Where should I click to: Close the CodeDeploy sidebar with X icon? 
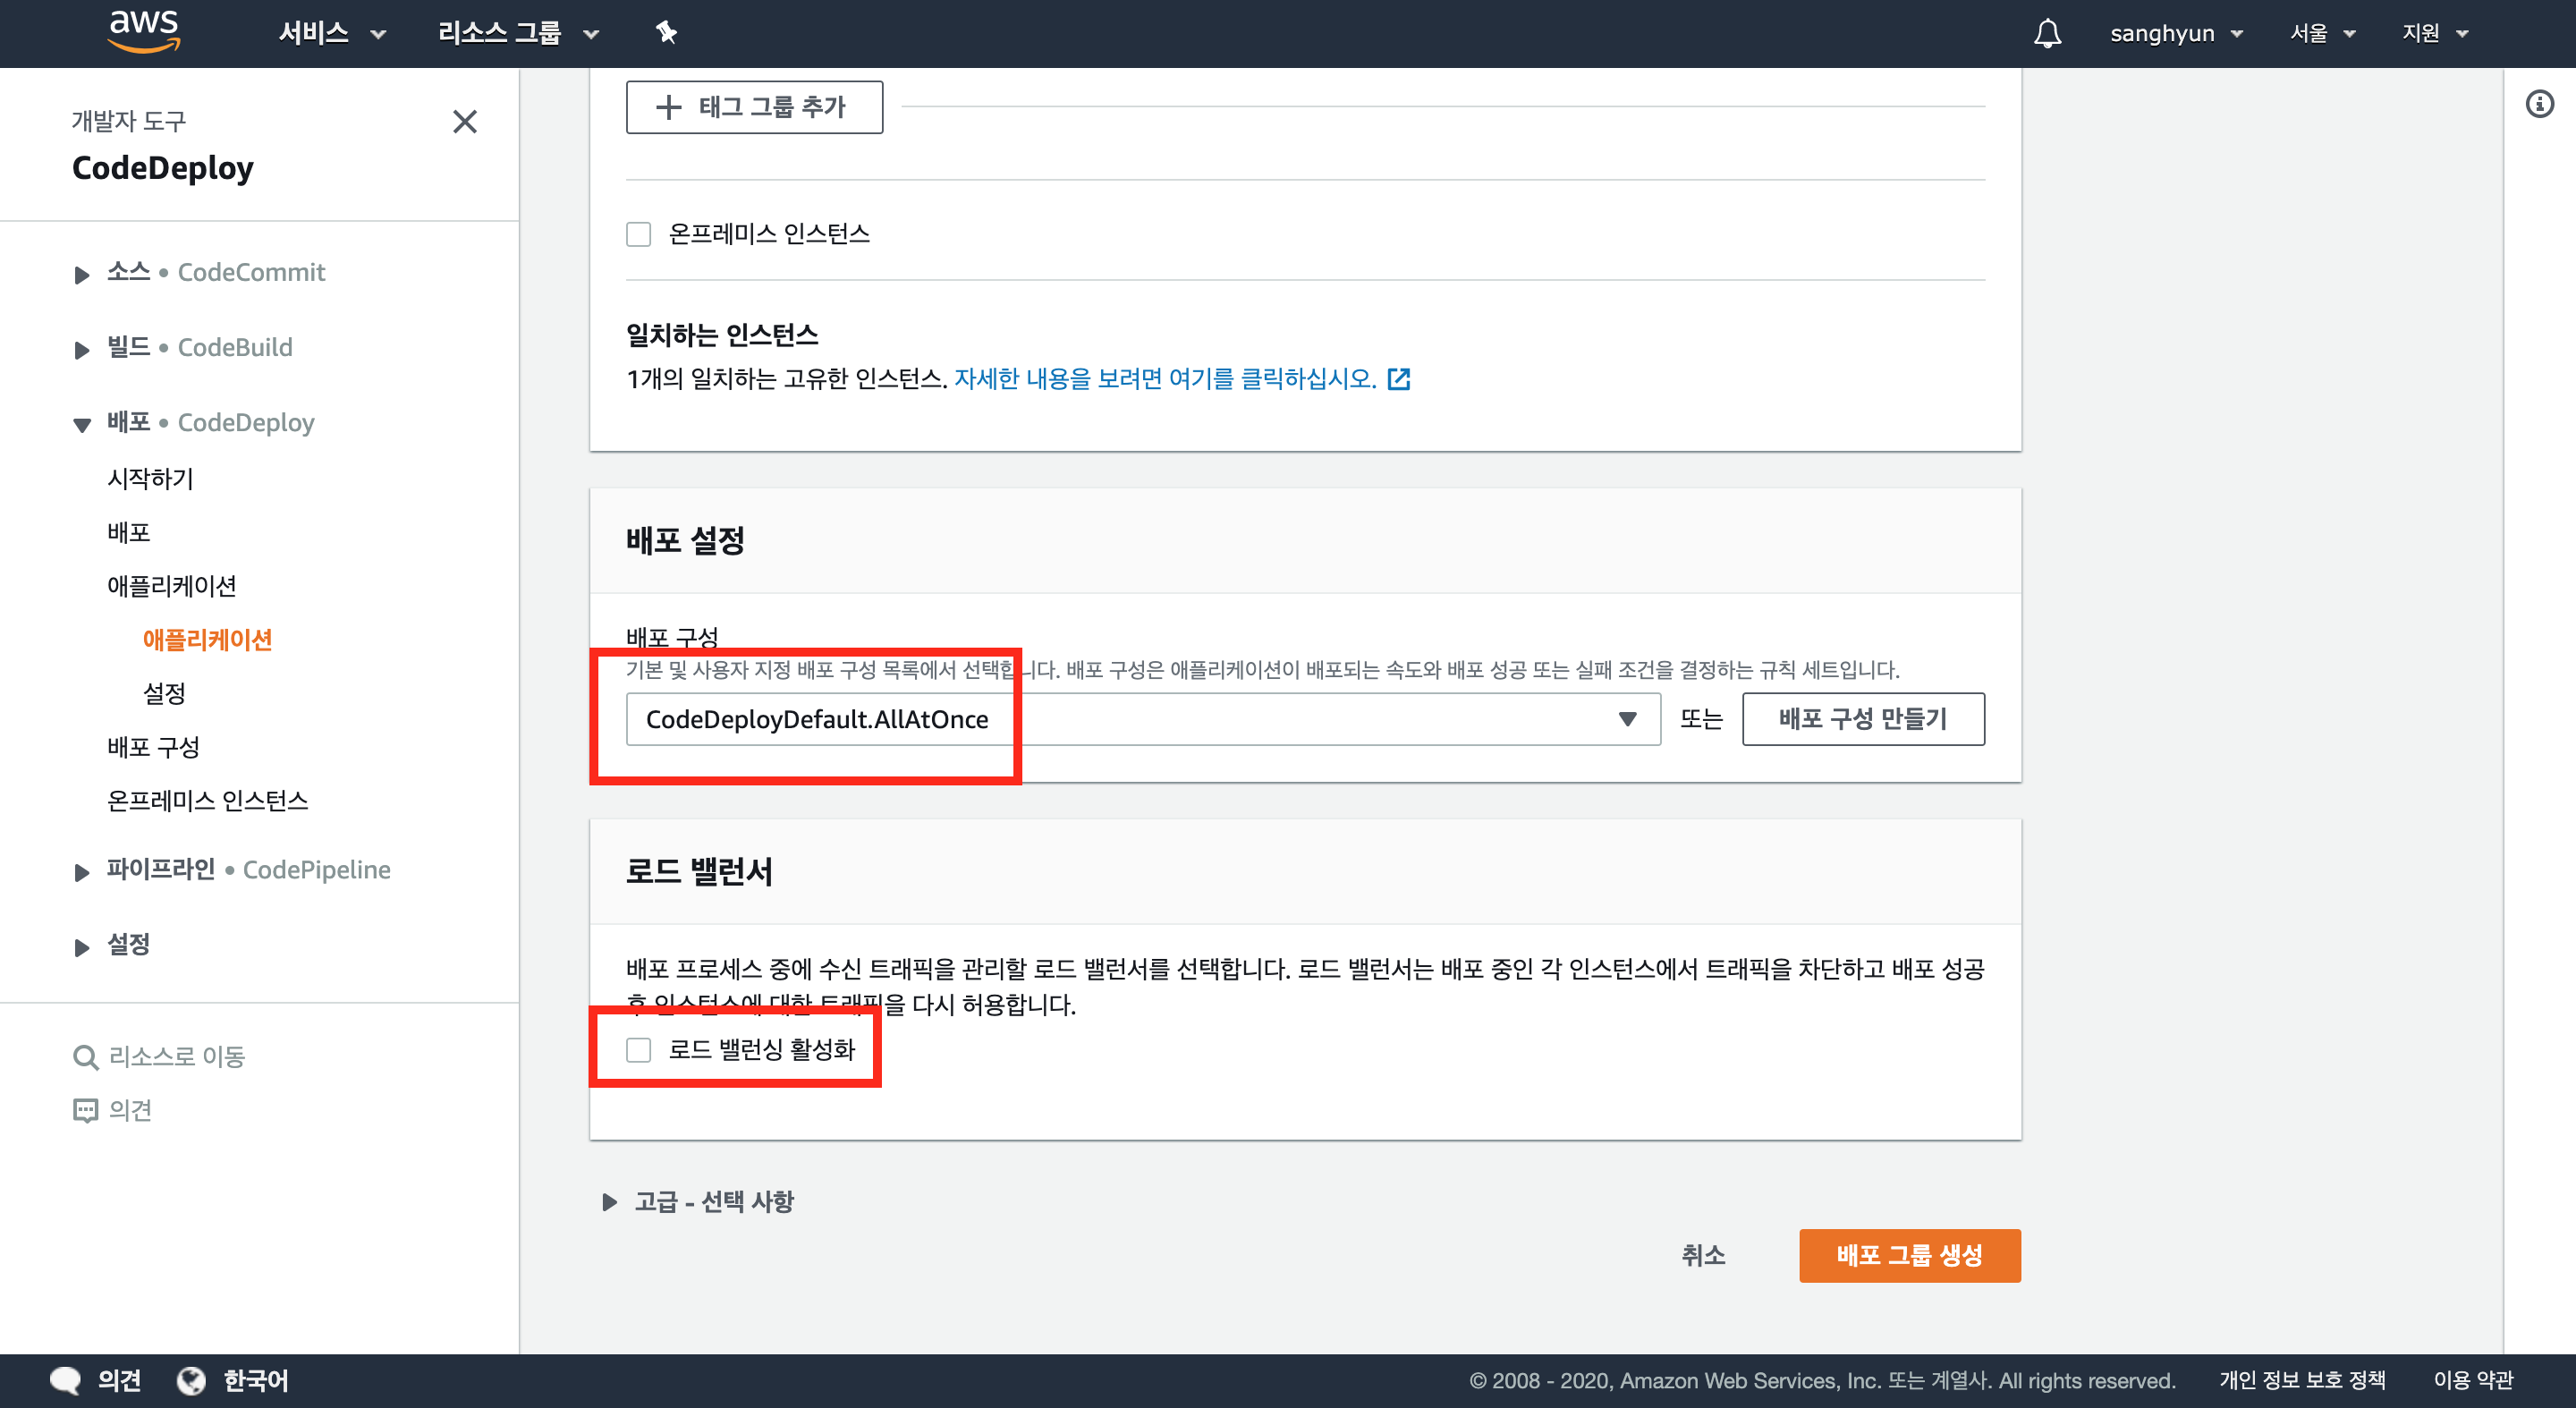464,122
